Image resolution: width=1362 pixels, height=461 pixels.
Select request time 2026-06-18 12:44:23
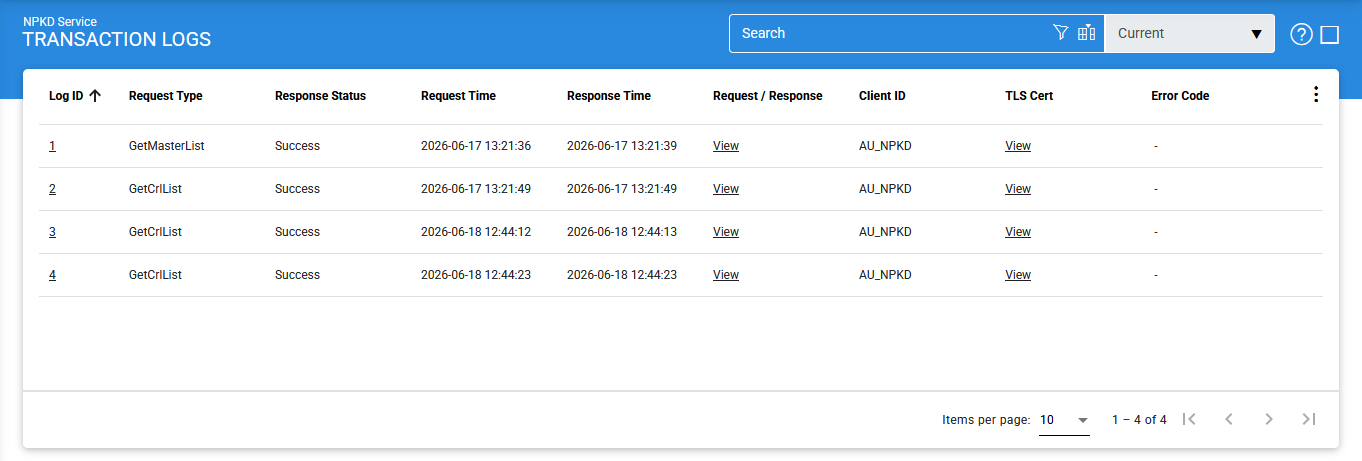[x=476, y=275]
